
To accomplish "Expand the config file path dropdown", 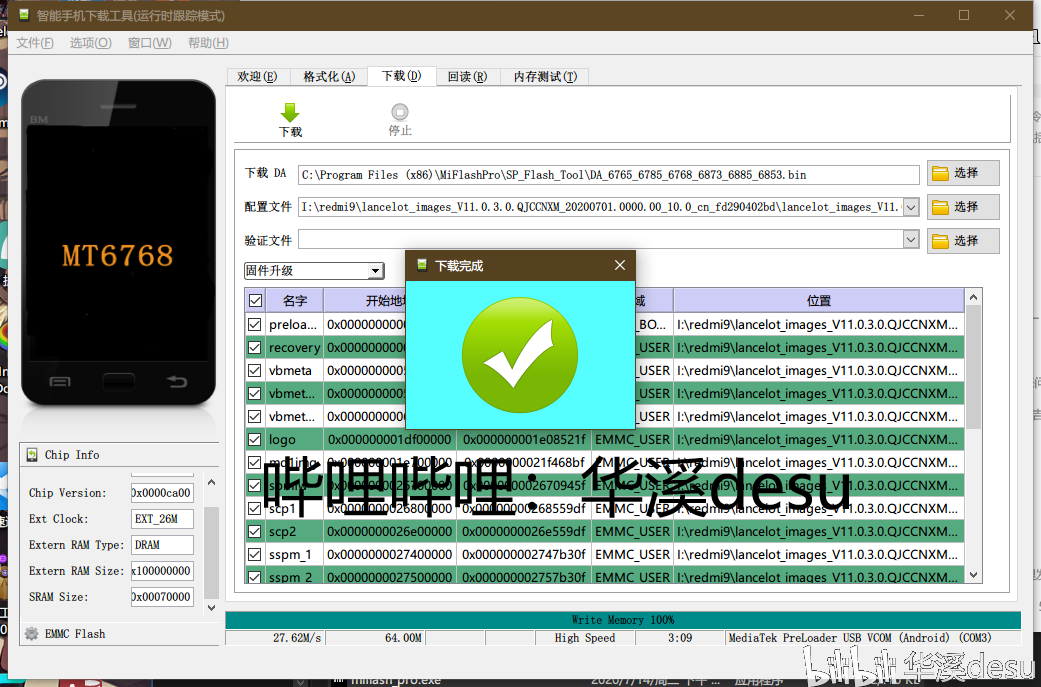I will click(911, 207).
